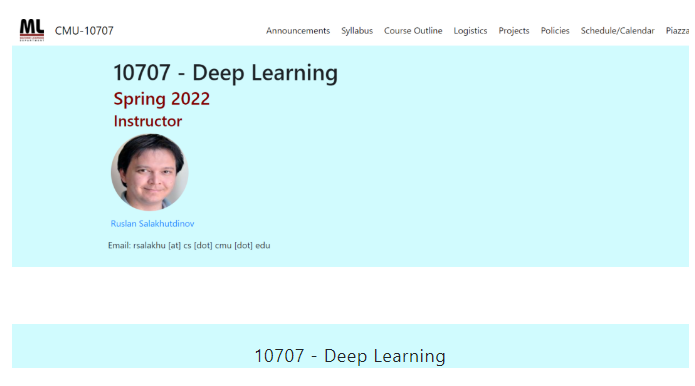Click the white gap between the two blue banners
This screenshot has width=695, height=386.
[x=350, y=296]
